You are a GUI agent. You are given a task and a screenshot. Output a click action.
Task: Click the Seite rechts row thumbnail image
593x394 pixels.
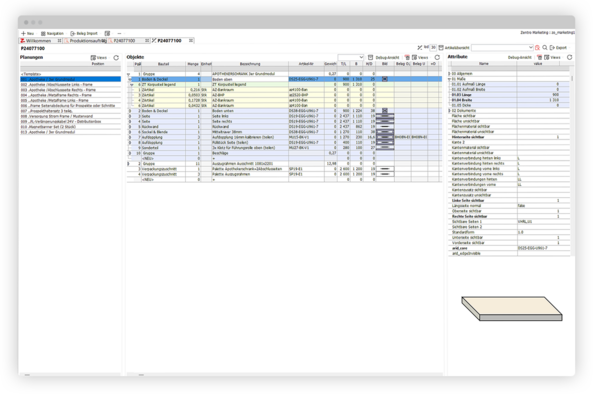coord(385,122)
